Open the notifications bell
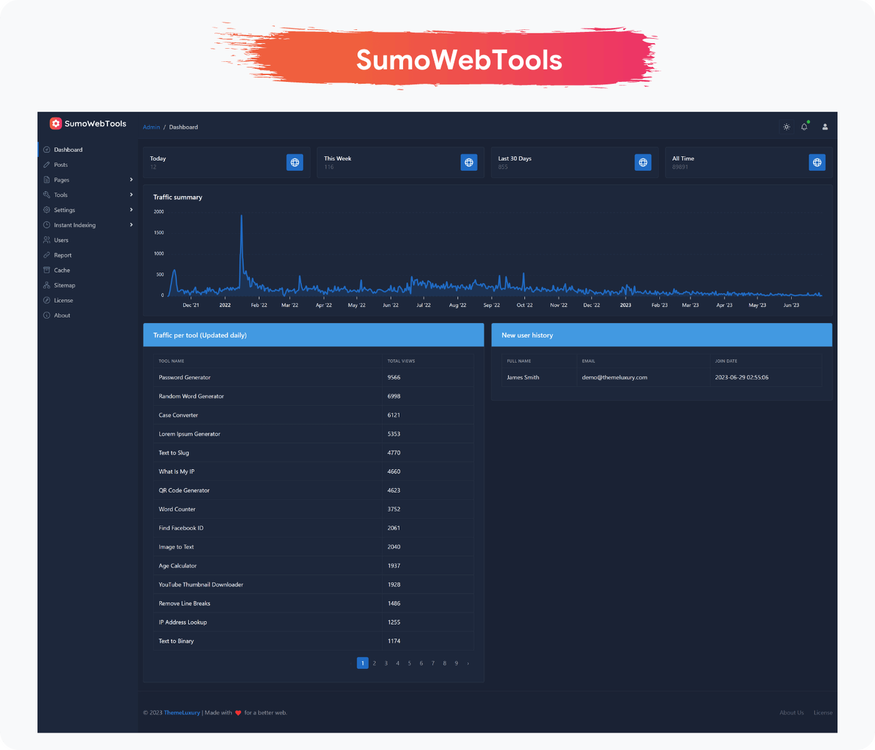The height and width of the screenshot is (750, 875). [805, 127]
